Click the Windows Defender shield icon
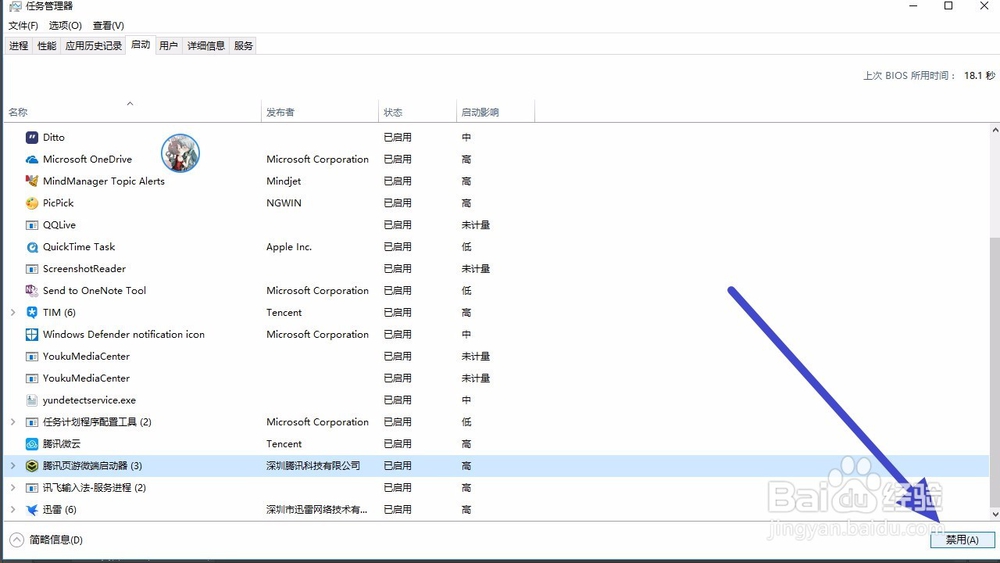 pos(32,334)
